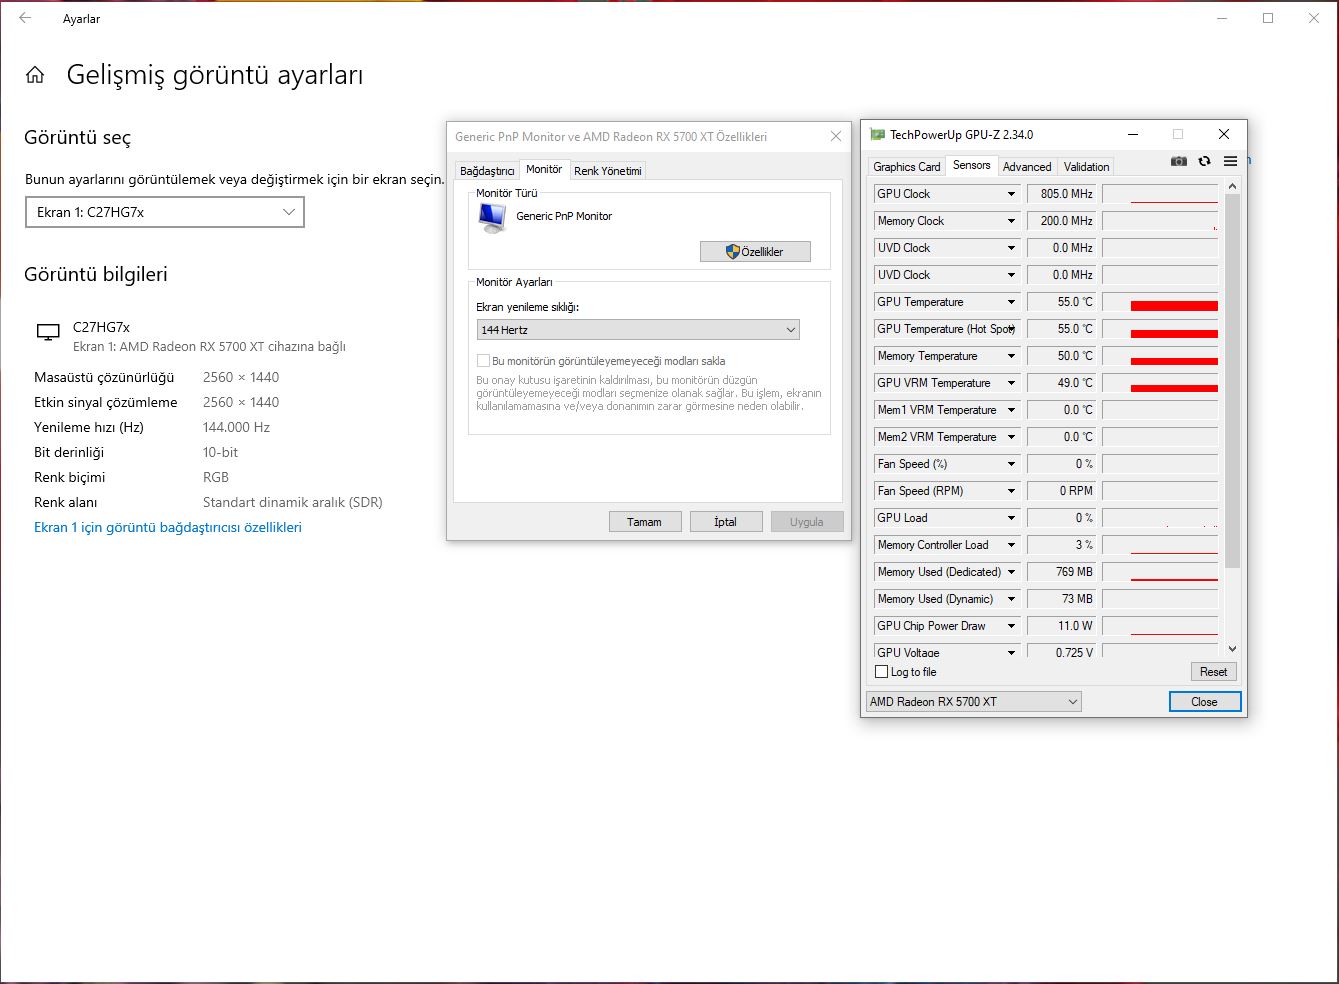Click the Bit derinliği 10-bit value
This screenshot has width=1339, height=984.
click(221, 452)
